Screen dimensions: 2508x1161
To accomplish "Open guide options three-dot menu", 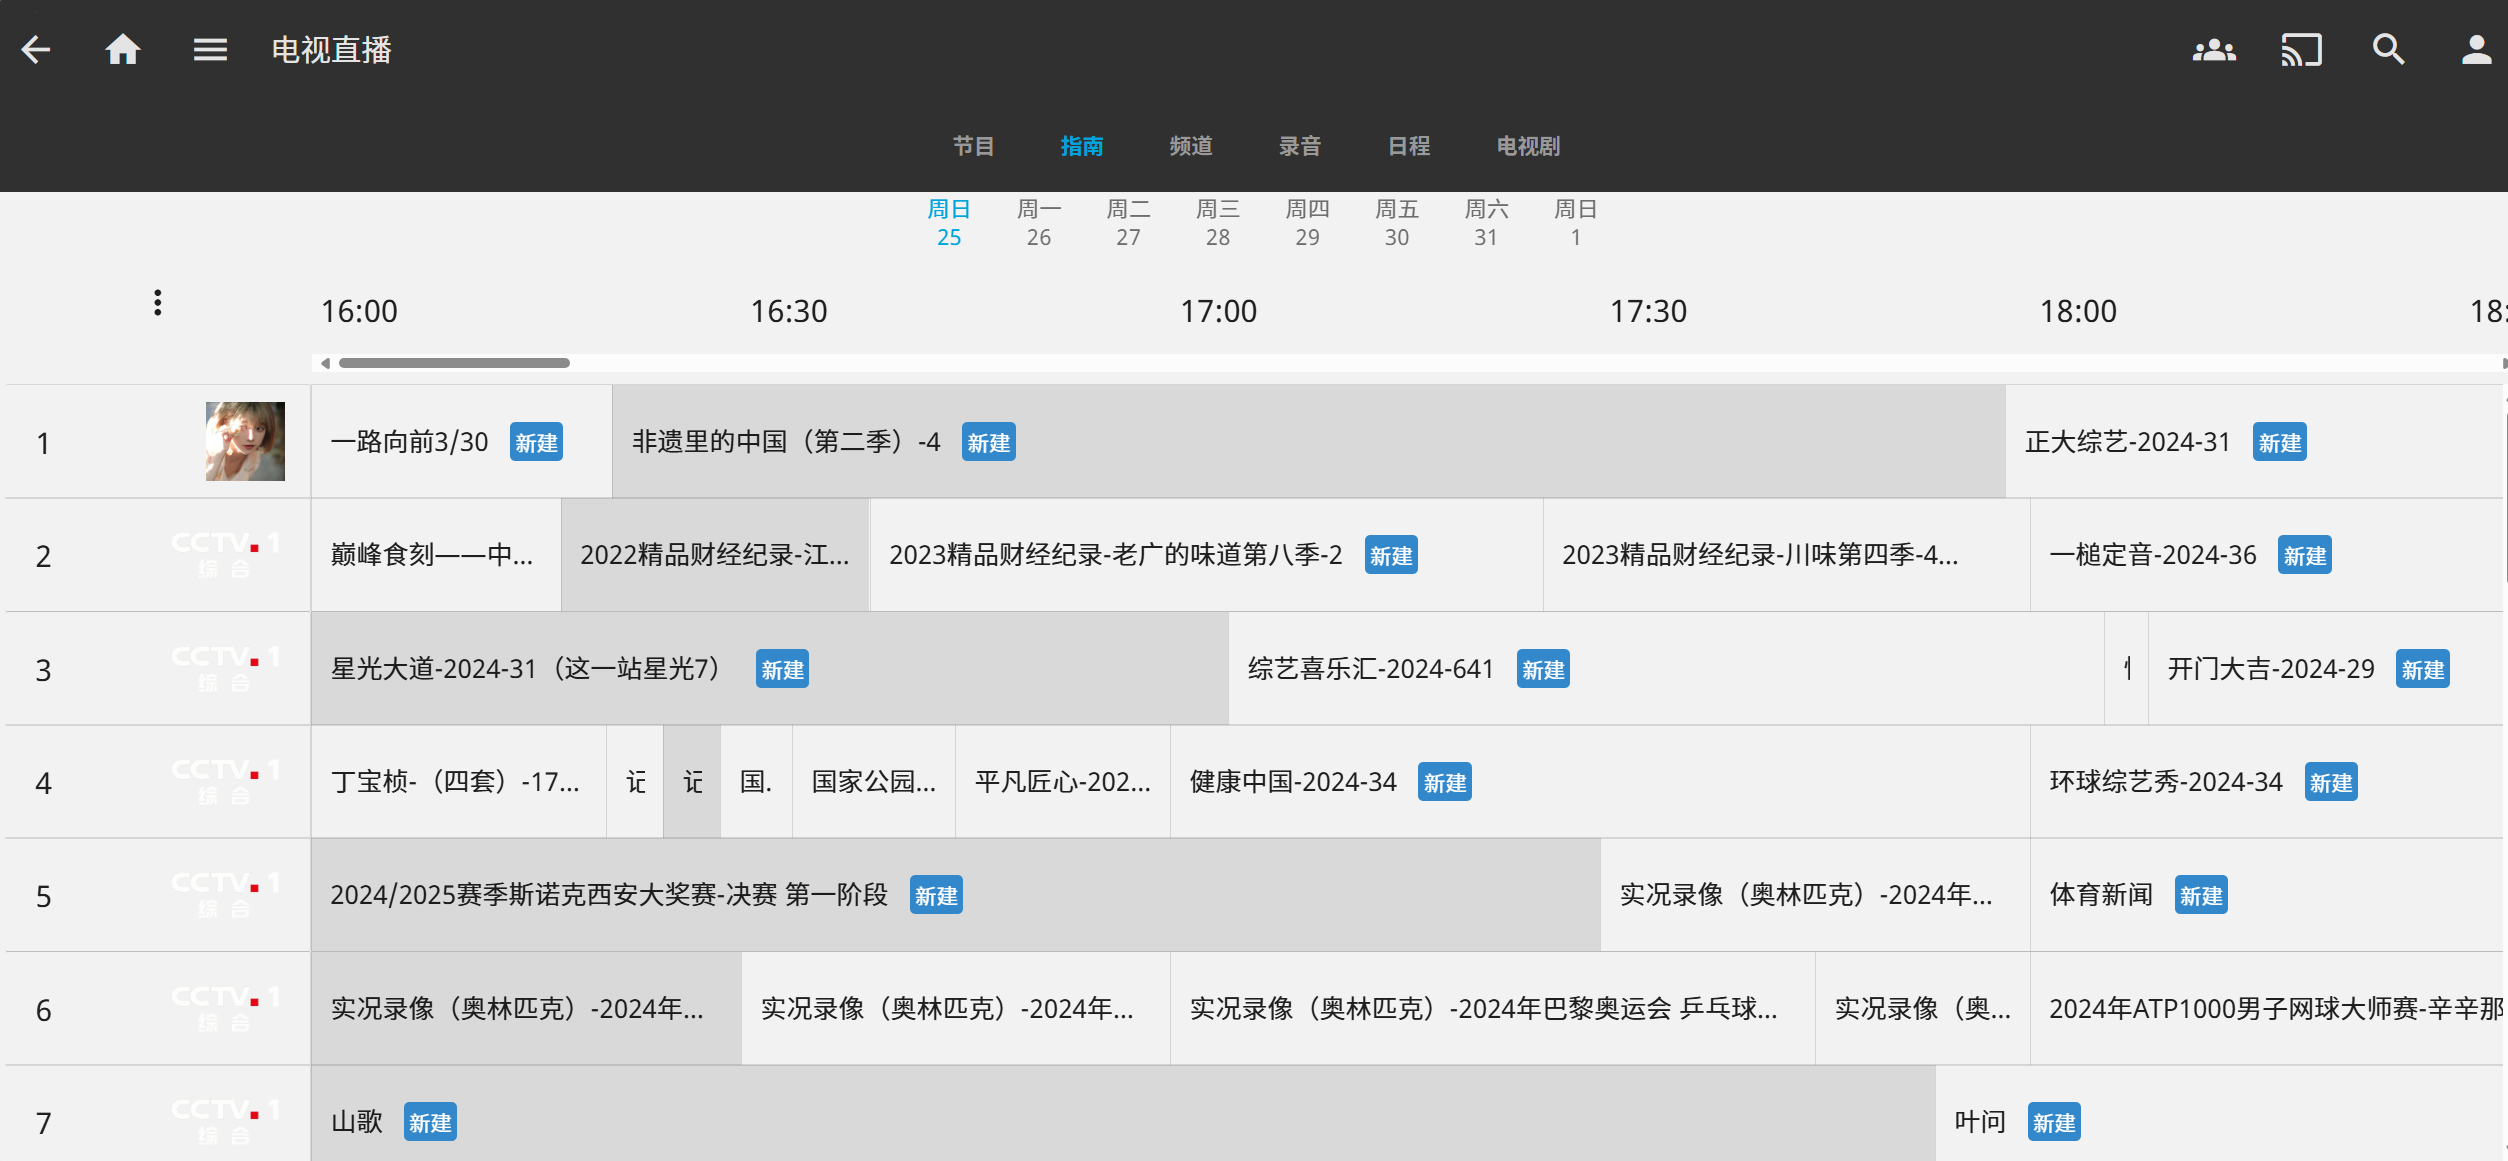I will pos(157,303).
